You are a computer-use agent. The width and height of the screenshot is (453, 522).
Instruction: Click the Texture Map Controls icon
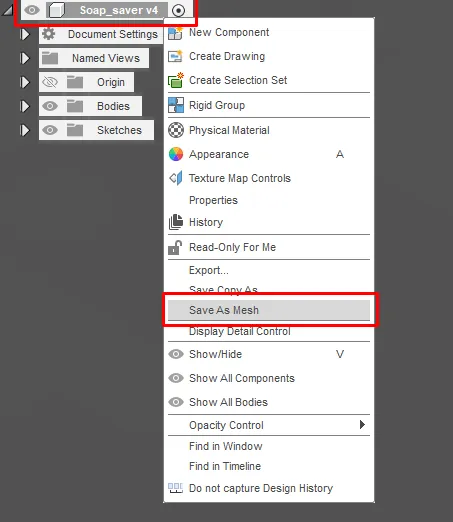(176, 178)
